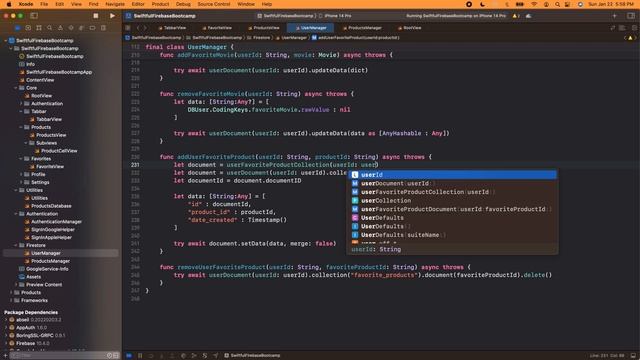The image size is (640, 360).
Task: Toggle the navigator sidebar visibility
Action: pos(34,16)
